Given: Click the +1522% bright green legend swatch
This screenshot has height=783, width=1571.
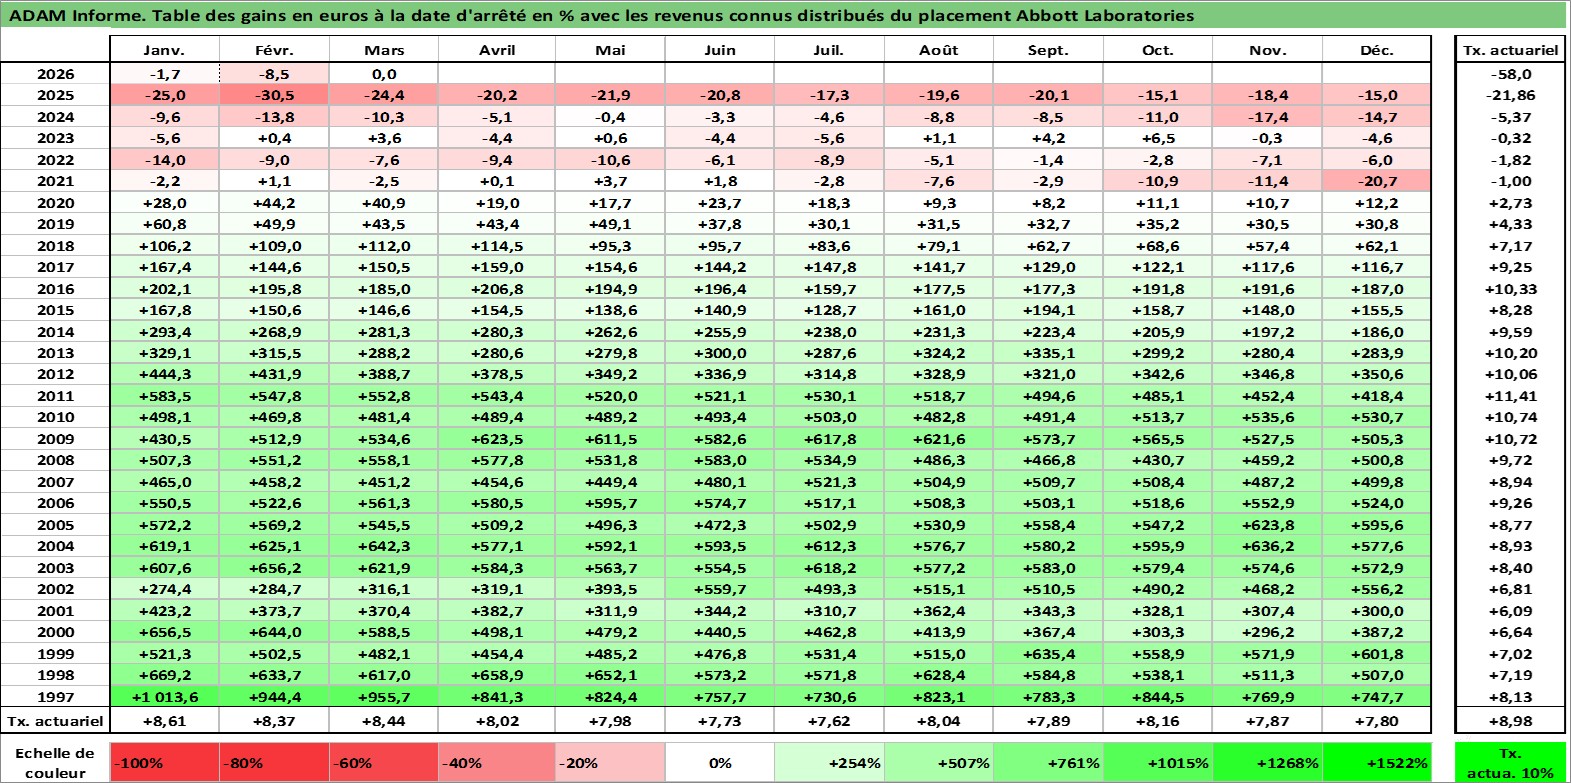Looking at the screenshot, I should tap(1376, 762).
